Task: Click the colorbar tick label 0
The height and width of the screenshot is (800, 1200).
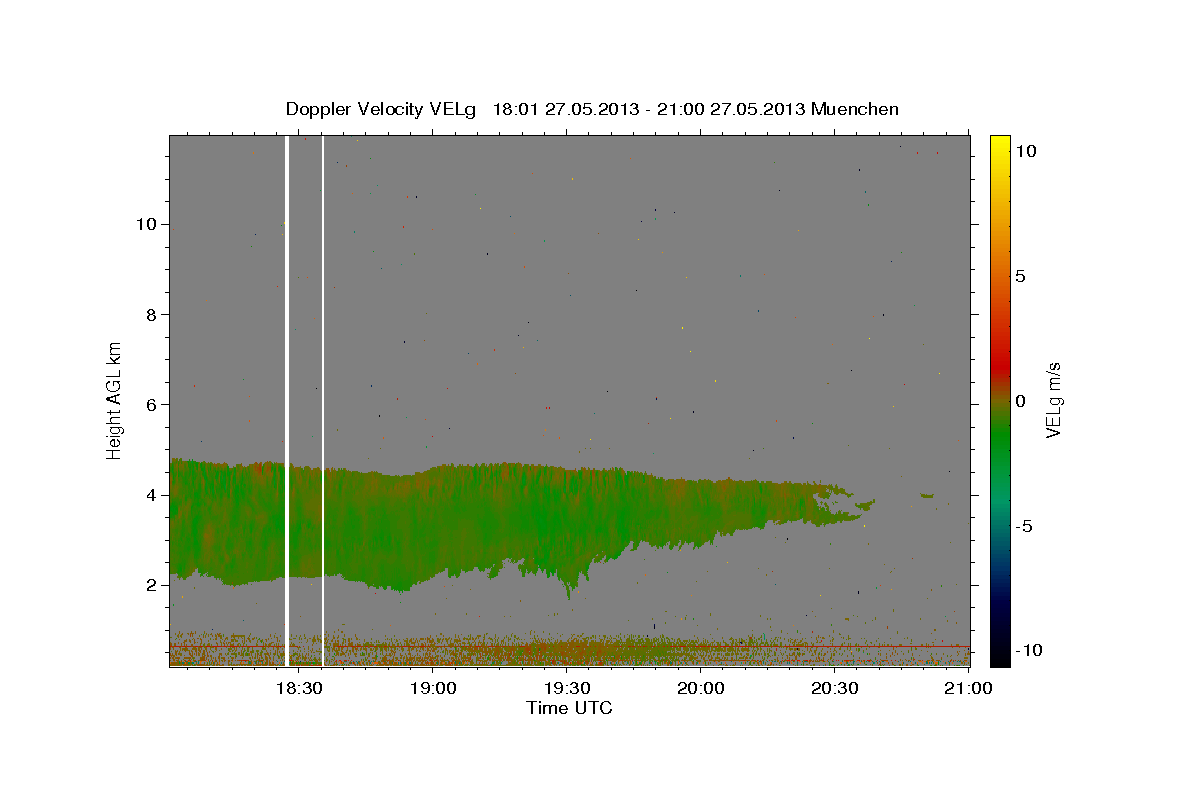Action: pos(1020,401)
